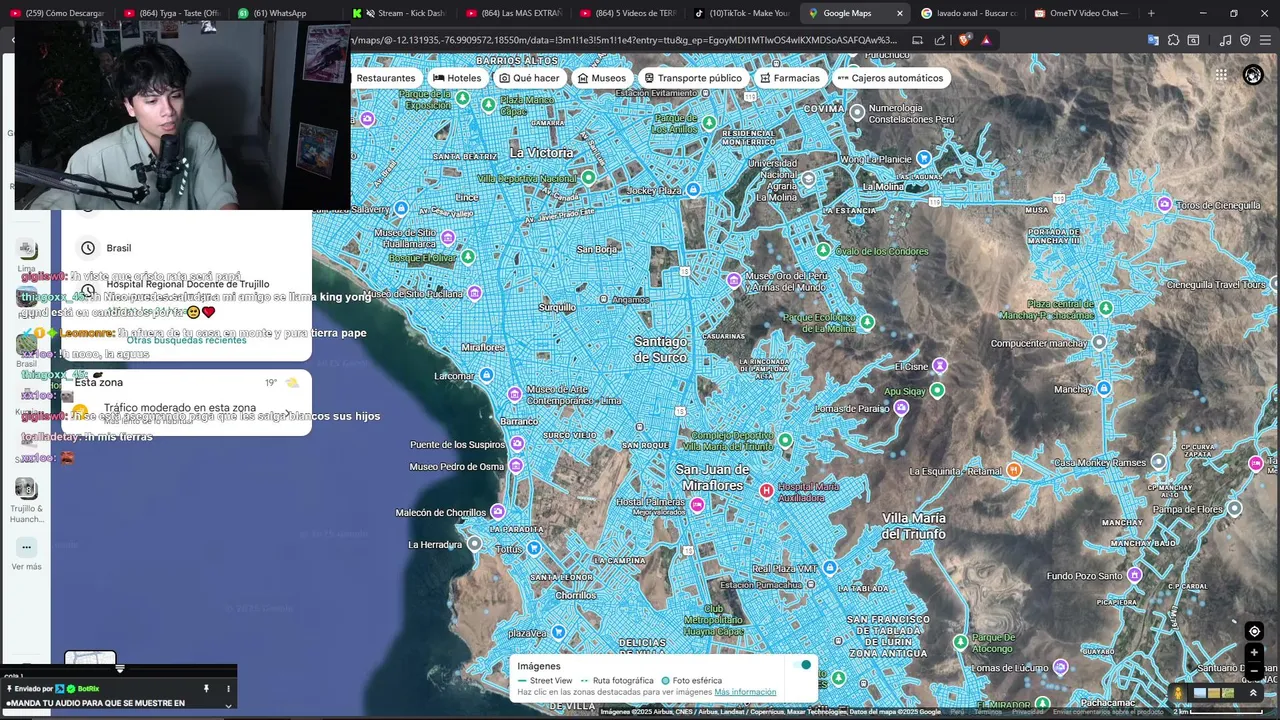1280x720 pixels.
Task: Click the Villa María del Triunfo label
Action: tap(914, 525)
